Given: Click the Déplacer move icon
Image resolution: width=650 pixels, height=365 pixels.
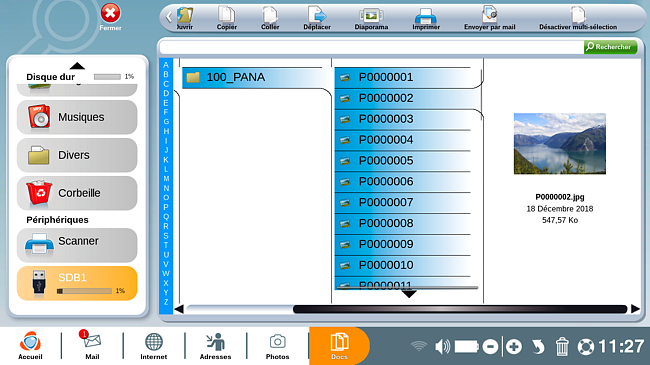Looking at the screenshot, I should [x=317, y=15].
